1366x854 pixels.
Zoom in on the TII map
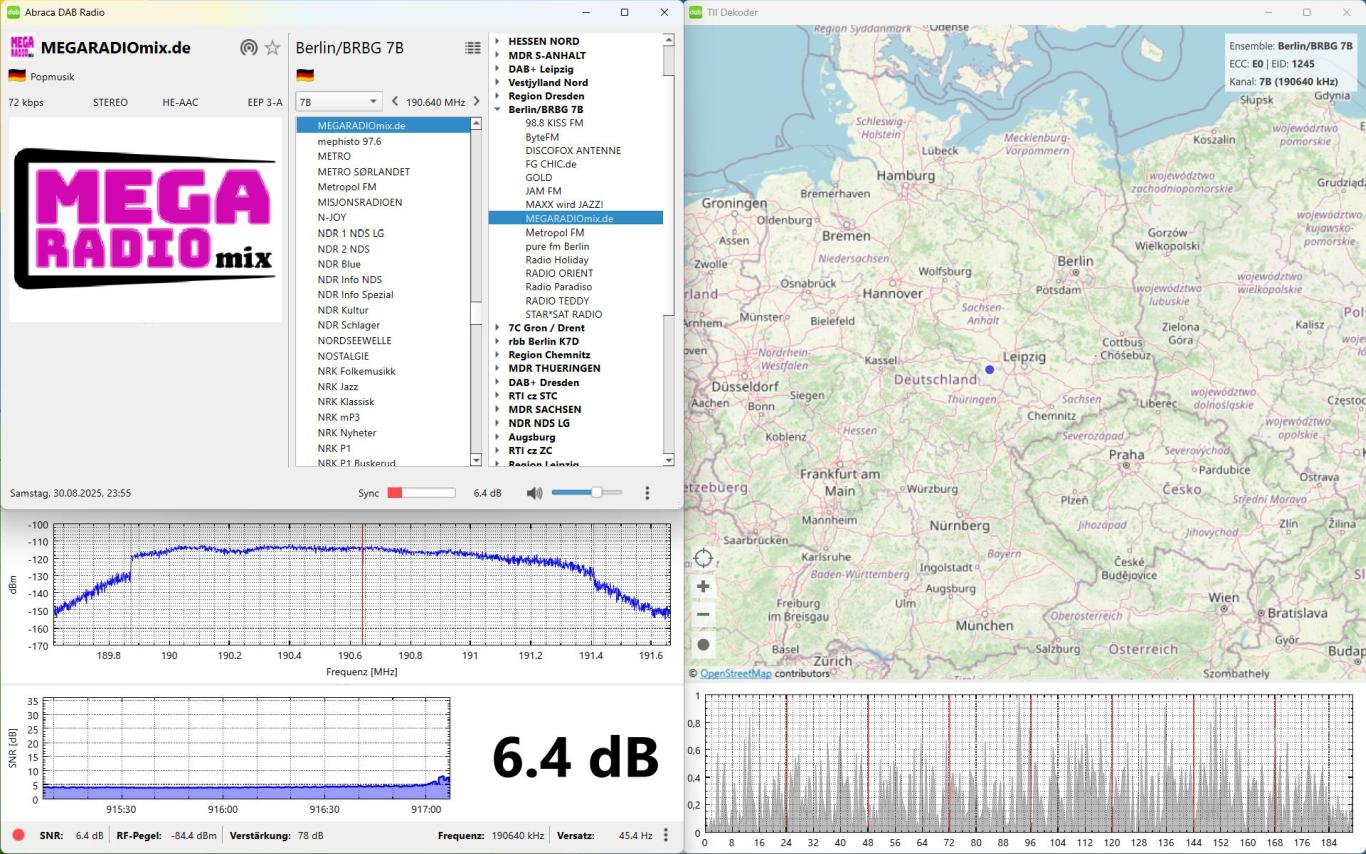coord(703,587)
